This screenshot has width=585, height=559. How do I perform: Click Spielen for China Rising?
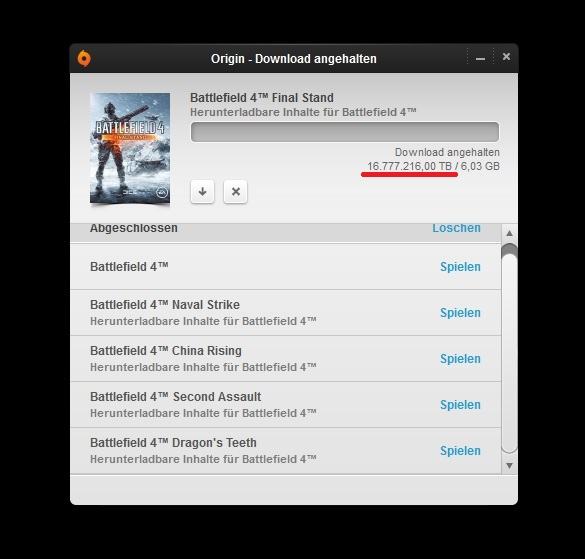pos(460,359)
